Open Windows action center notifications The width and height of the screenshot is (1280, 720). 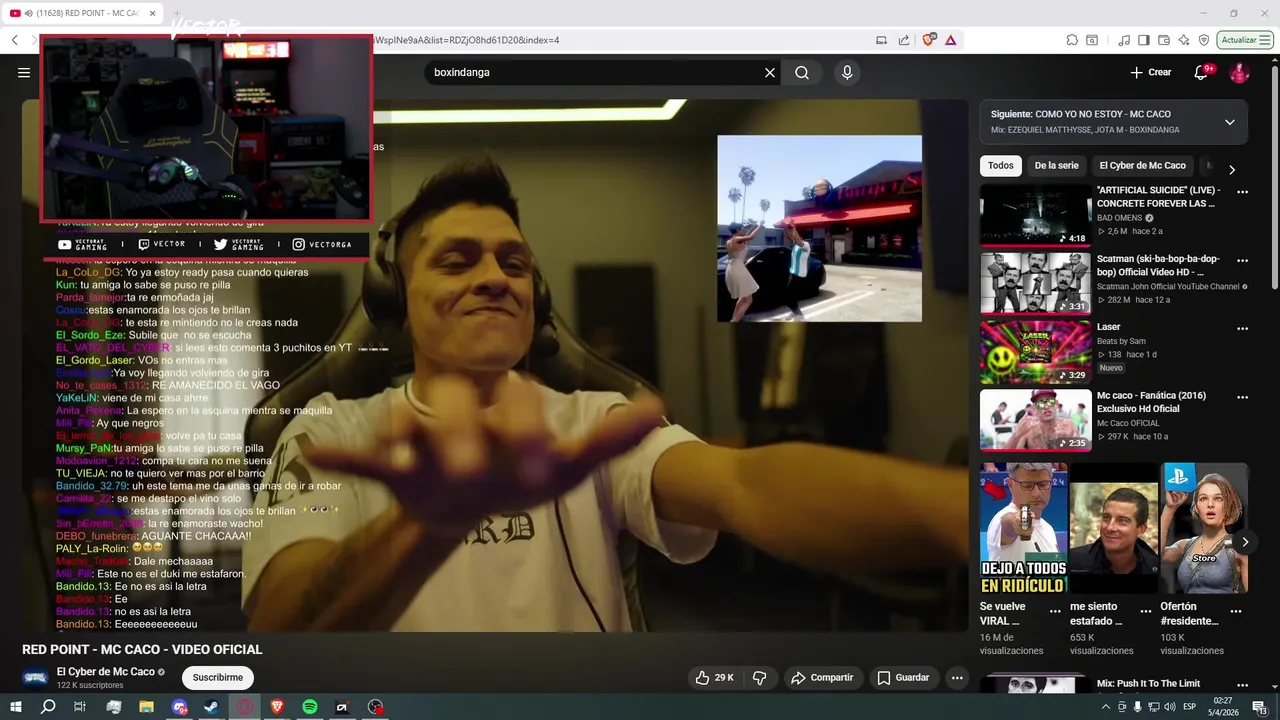(x=1261, y=707)
